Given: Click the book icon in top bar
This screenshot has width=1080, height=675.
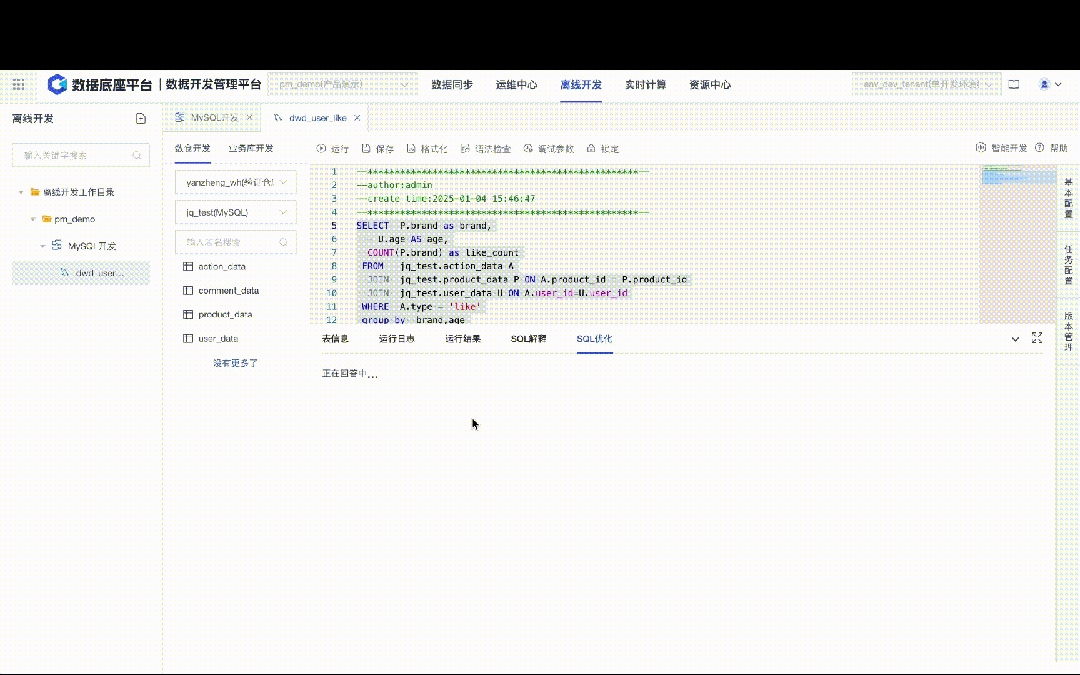Looking at the screenshot, I should (x=1014, y=85).
